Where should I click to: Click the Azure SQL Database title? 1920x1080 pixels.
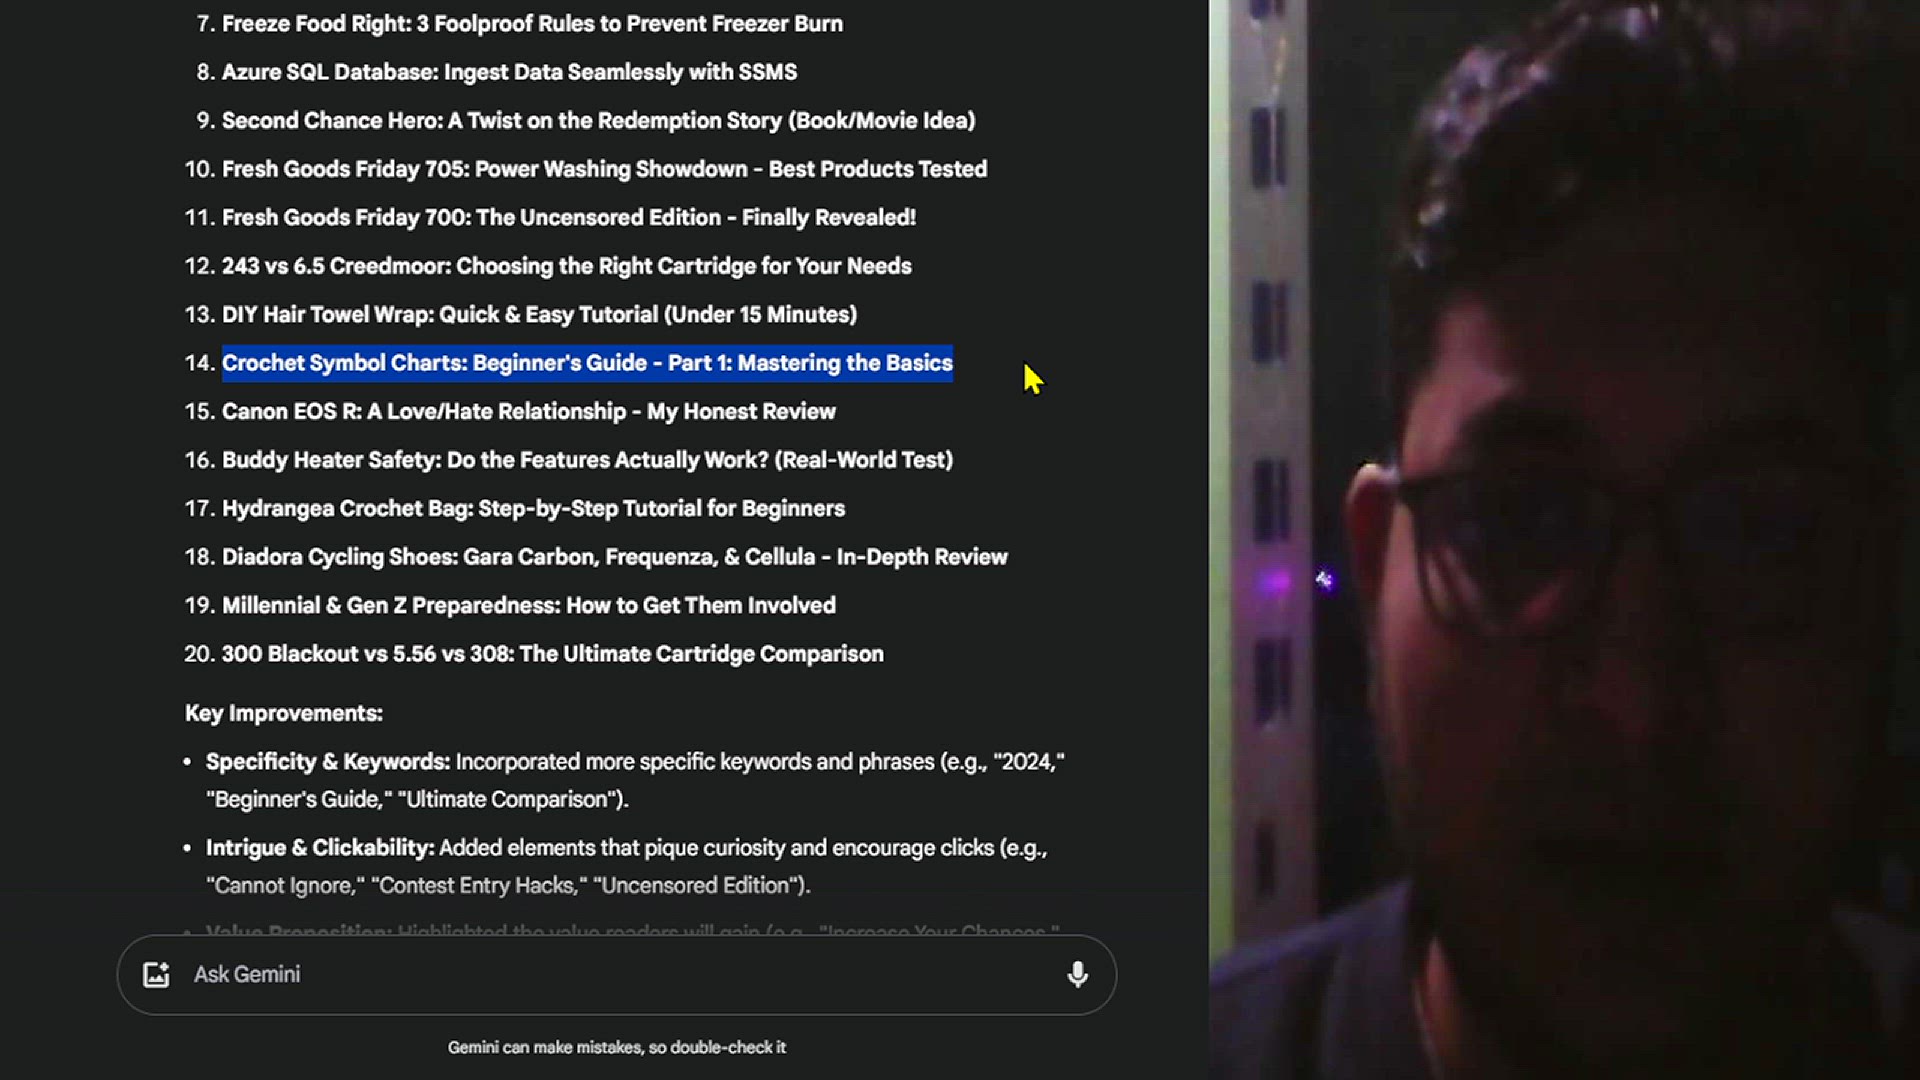pyautogui.click(x=509, y=72)
